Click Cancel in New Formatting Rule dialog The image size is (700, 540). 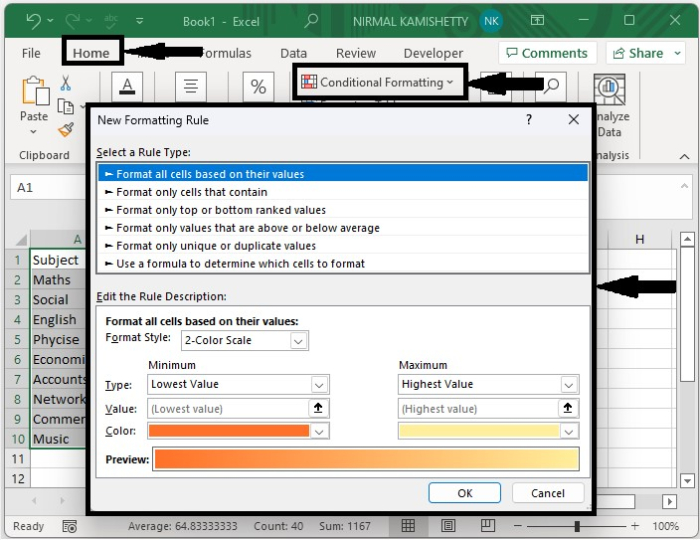[x=548, y=493]
